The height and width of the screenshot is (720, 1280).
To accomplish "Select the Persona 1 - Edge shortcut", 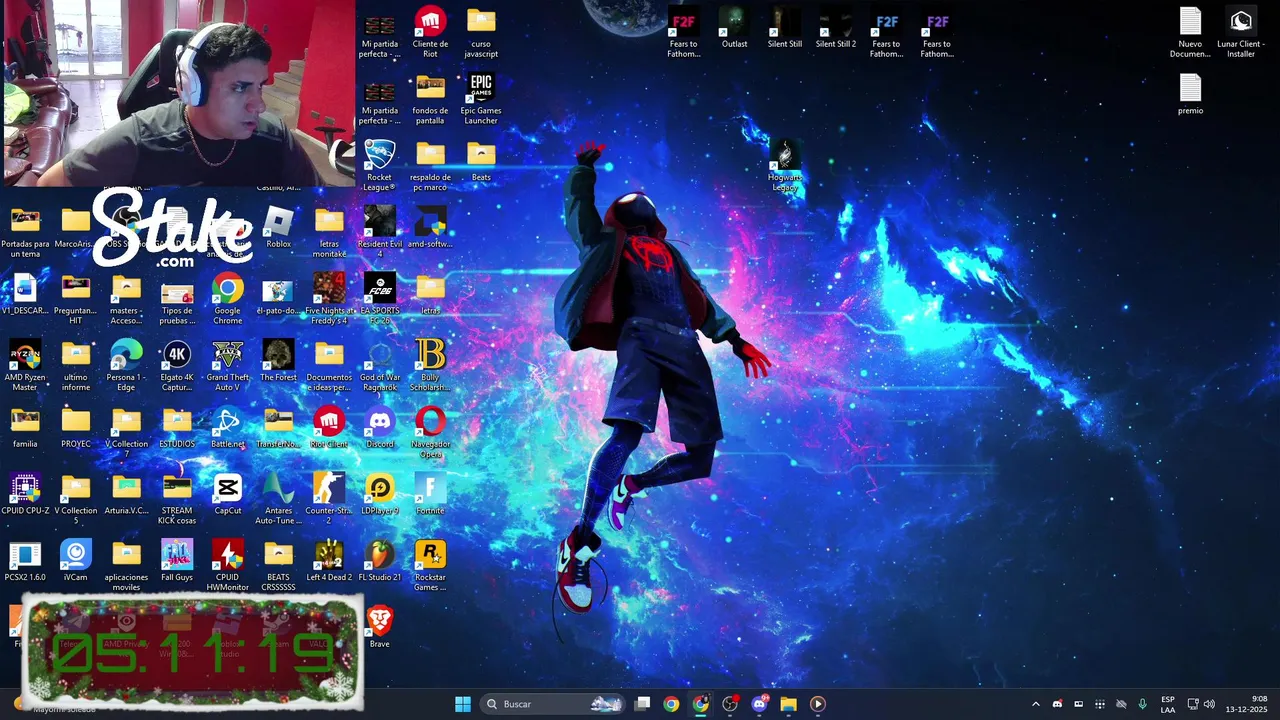I will click(x=126, y=366).
